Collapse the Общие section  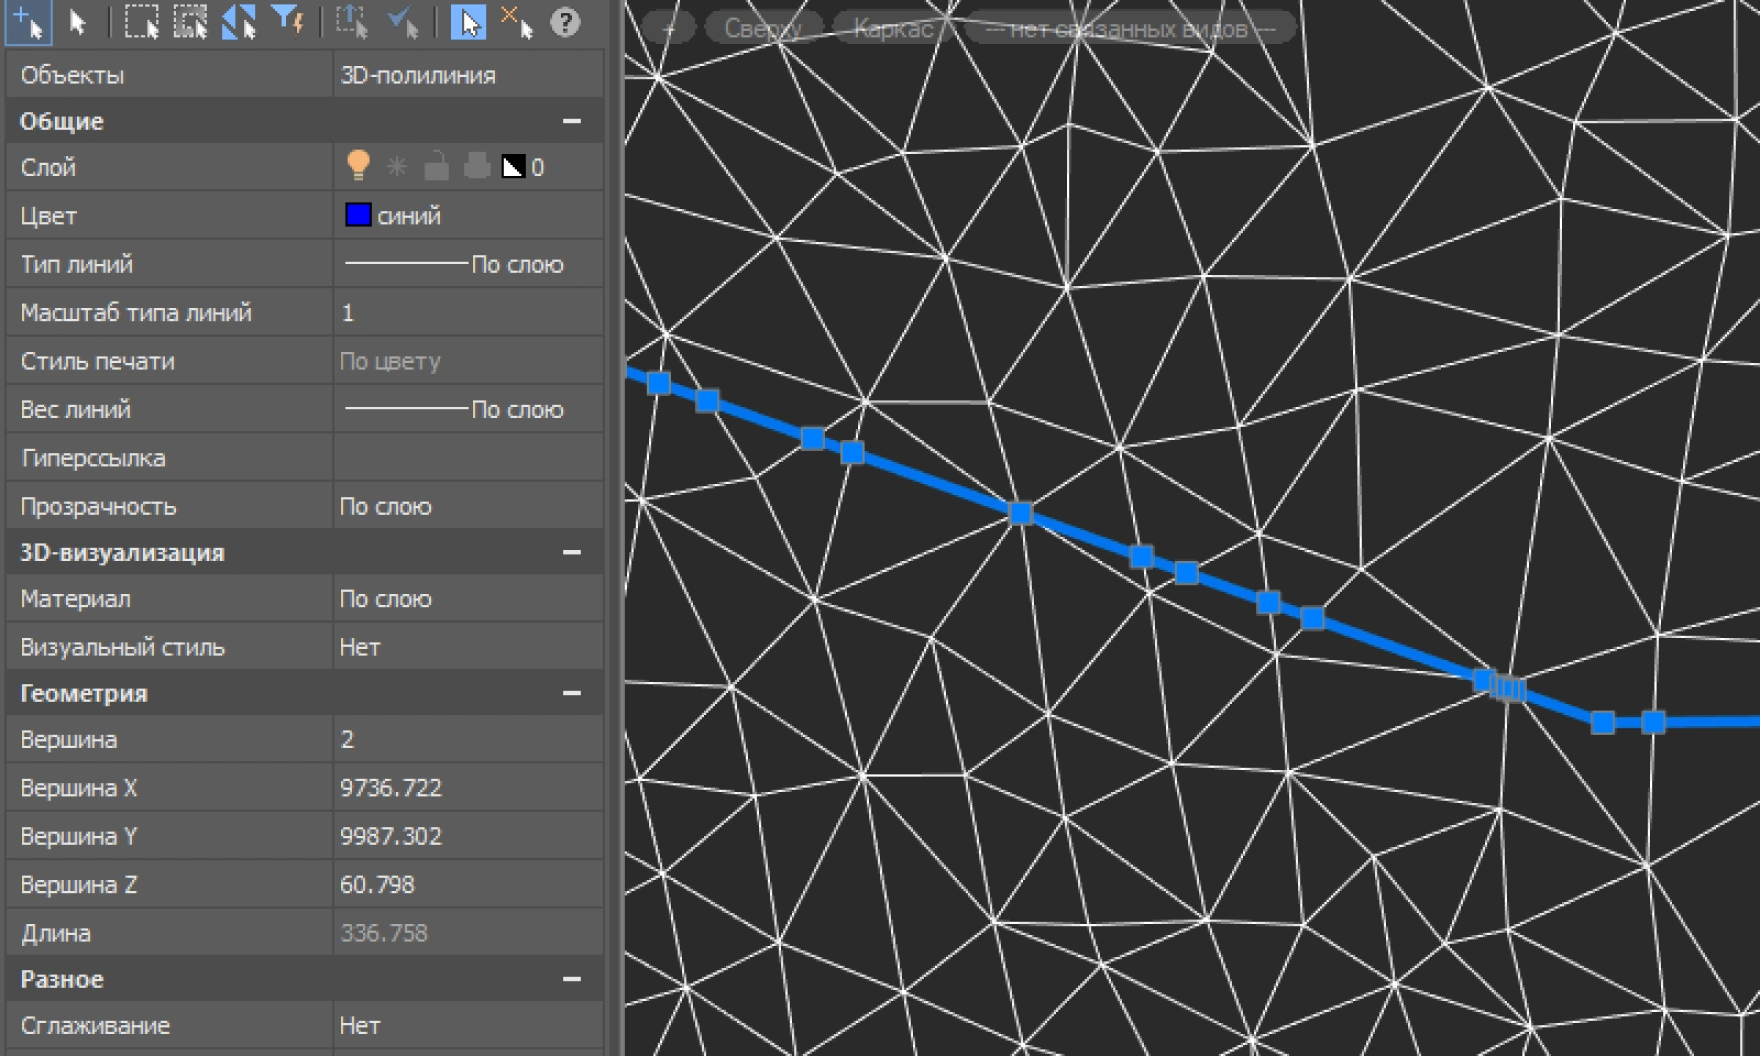click(571, 121)
